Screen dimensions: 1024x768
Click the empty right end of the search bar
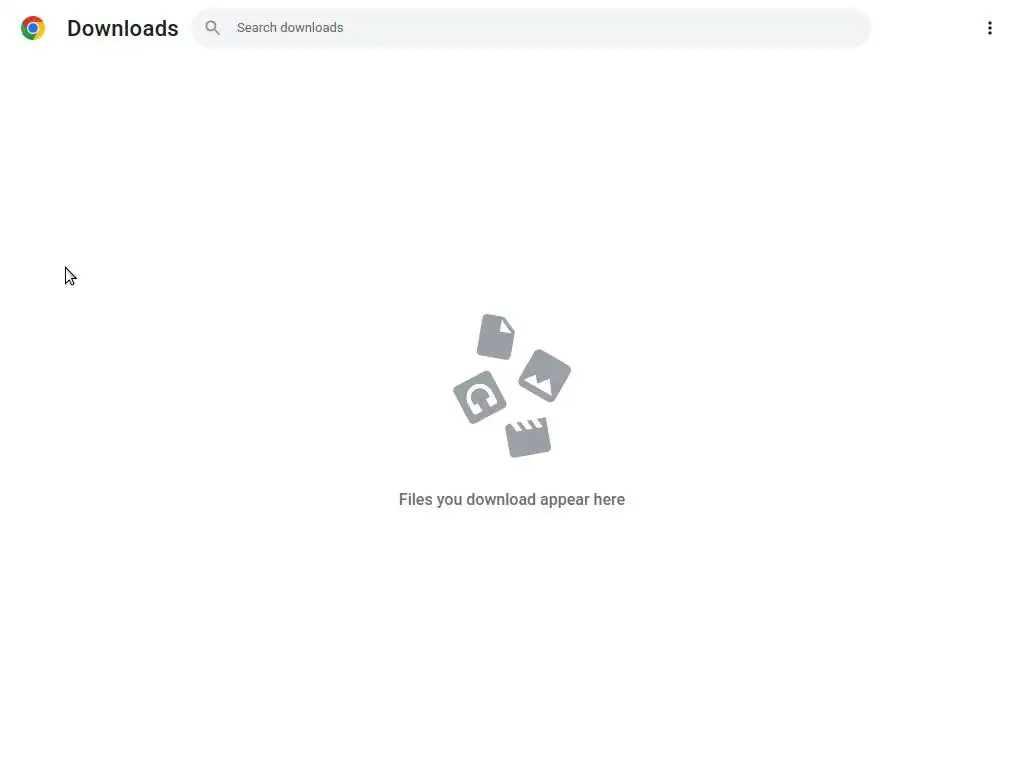tap(816, 27)
